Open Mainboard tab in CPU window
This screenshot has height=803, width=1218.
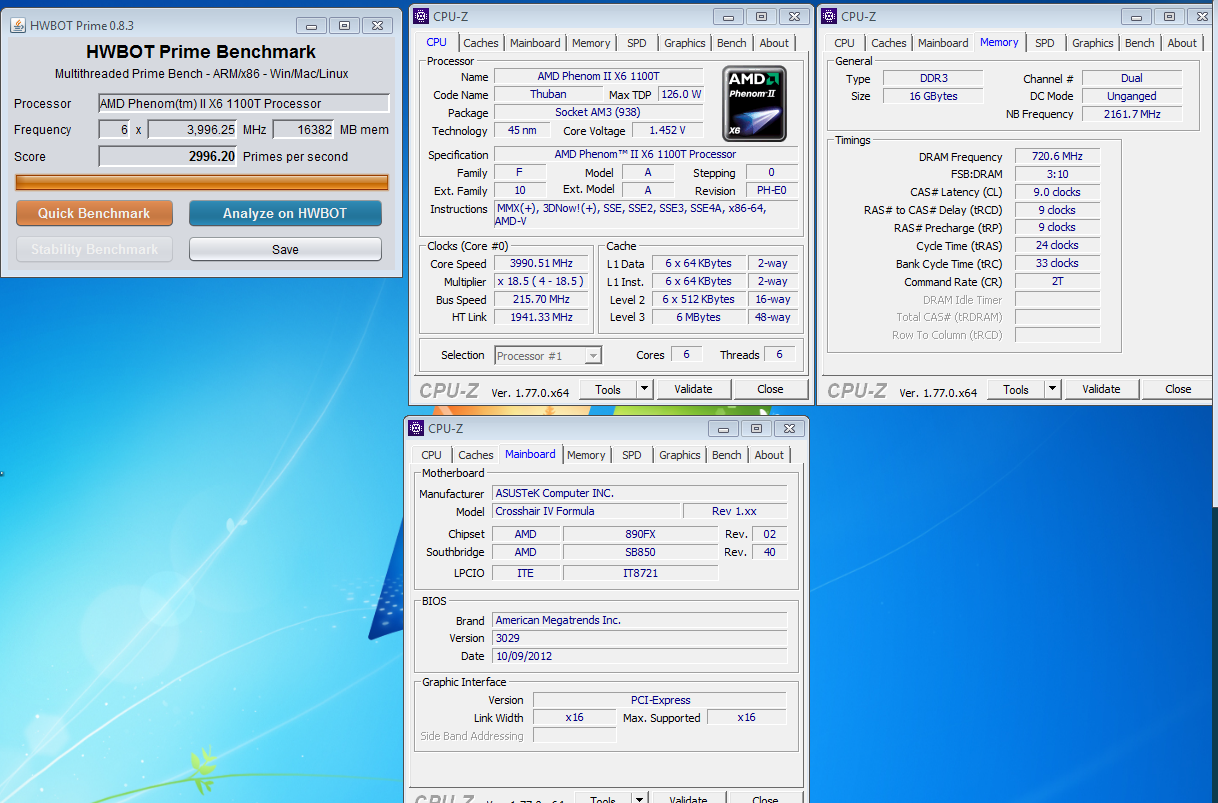[535, 43]
